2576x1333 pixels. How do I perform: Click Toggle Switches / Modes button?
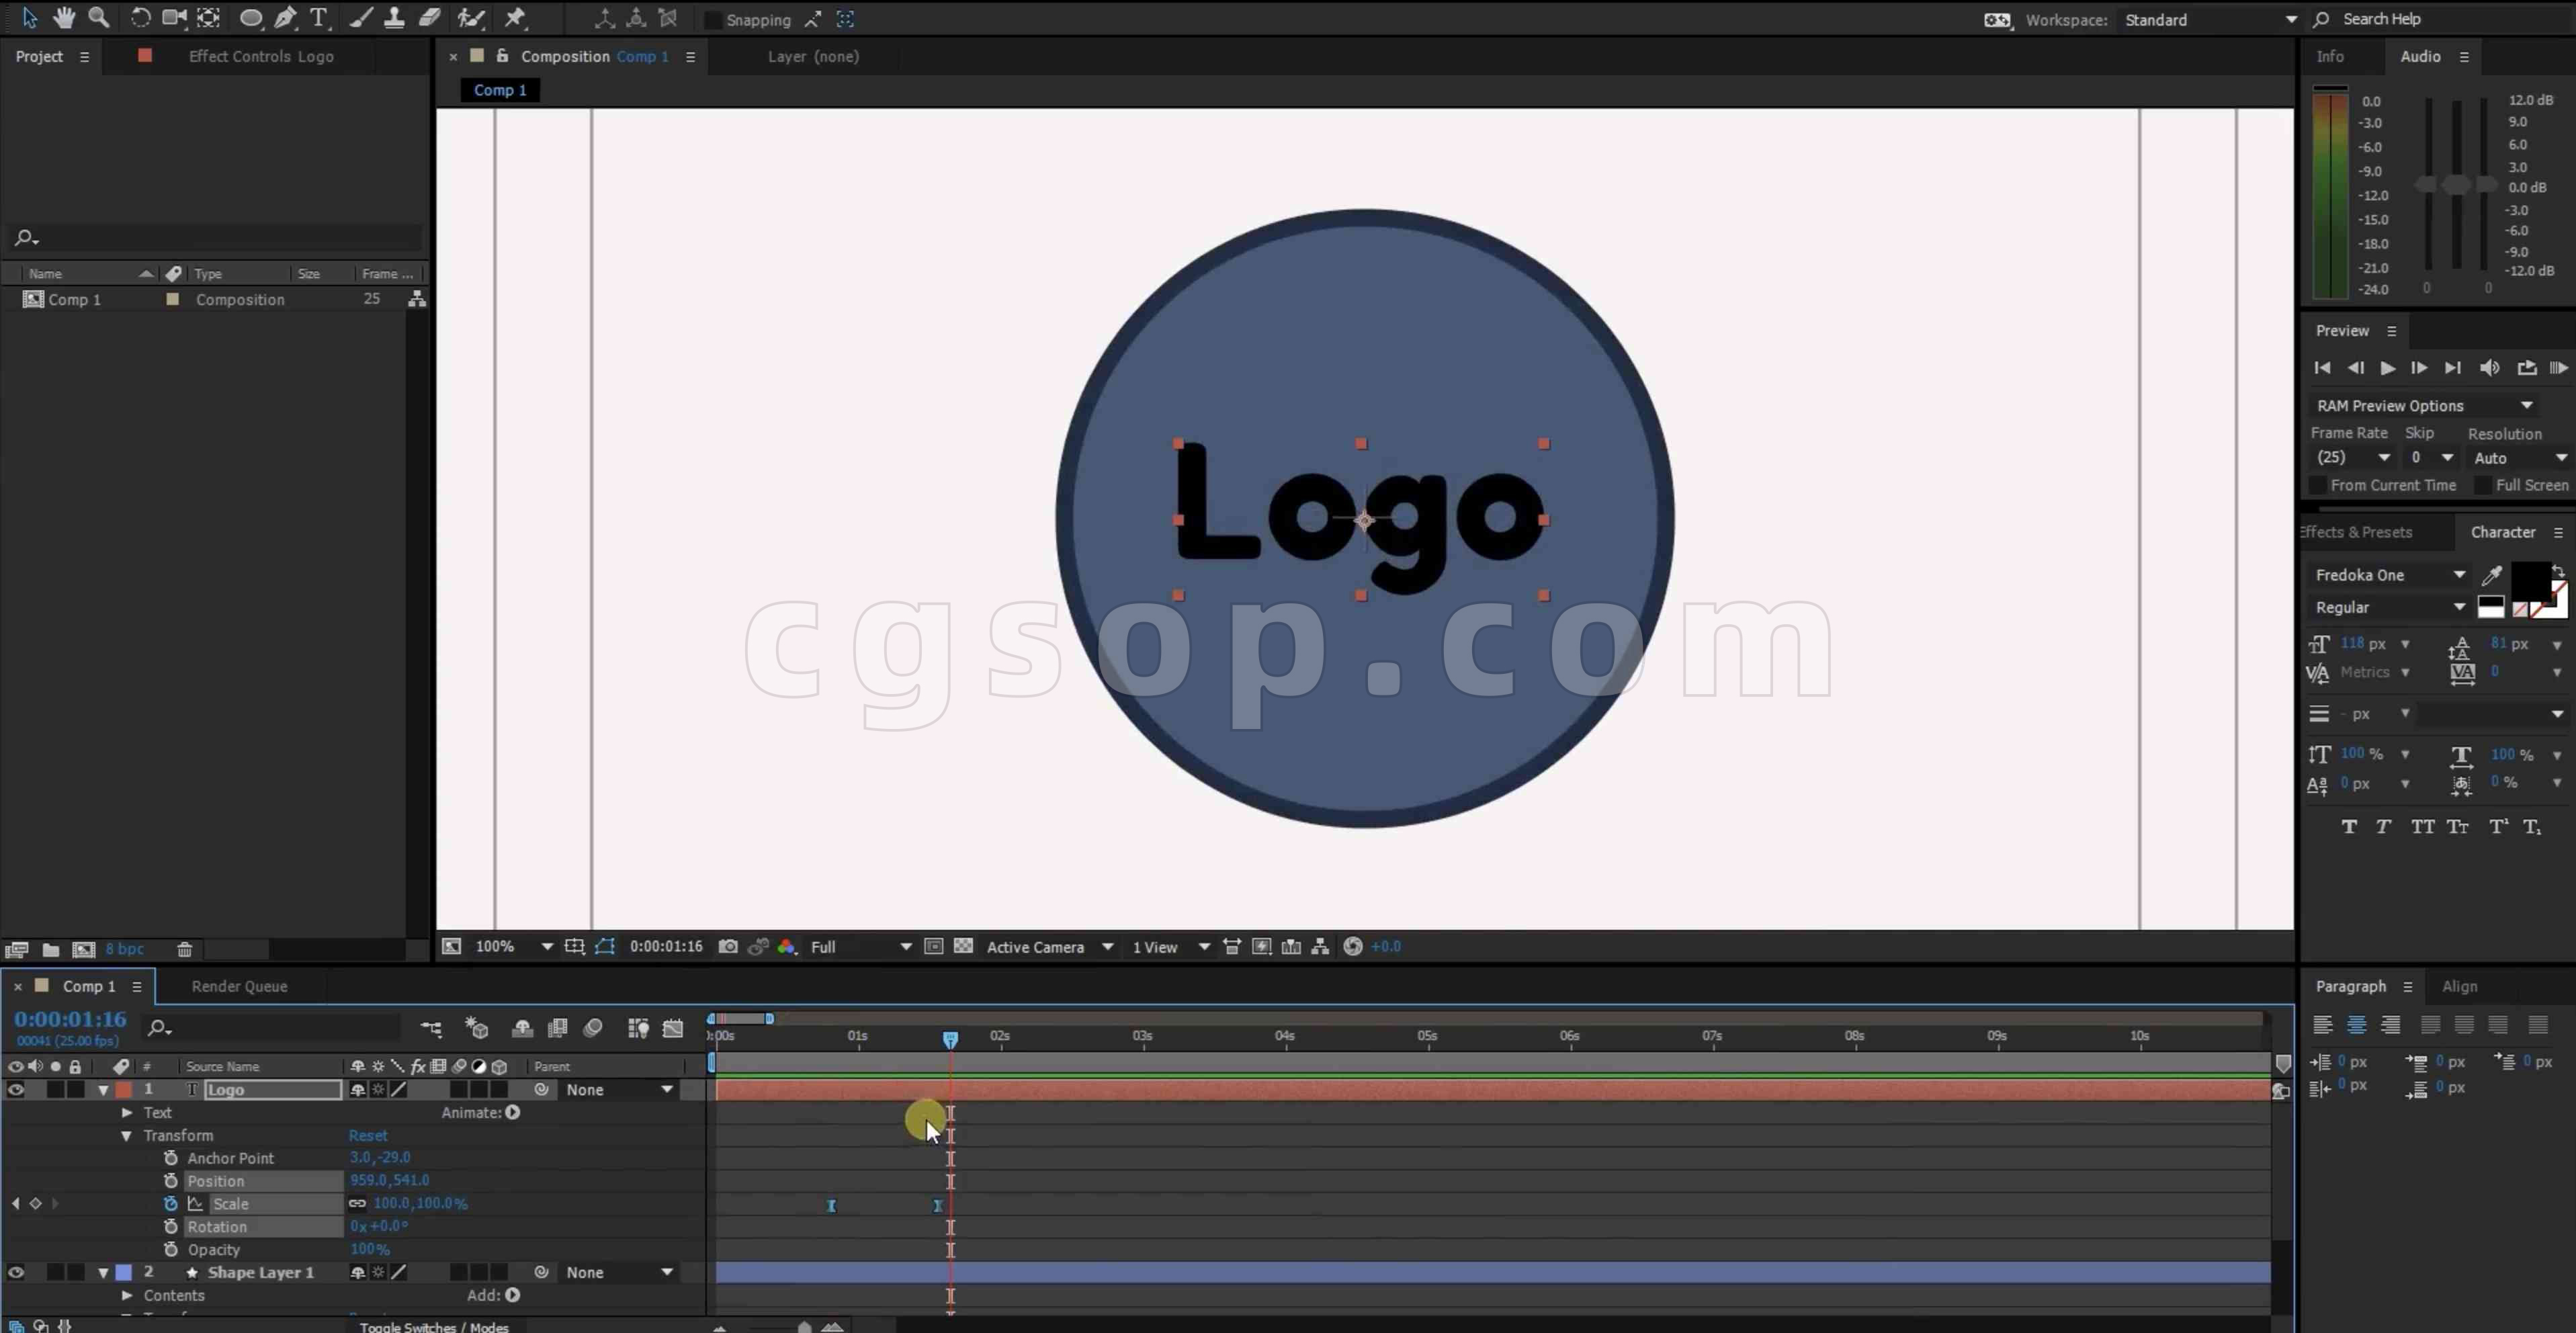click(x=434, y=1326)
